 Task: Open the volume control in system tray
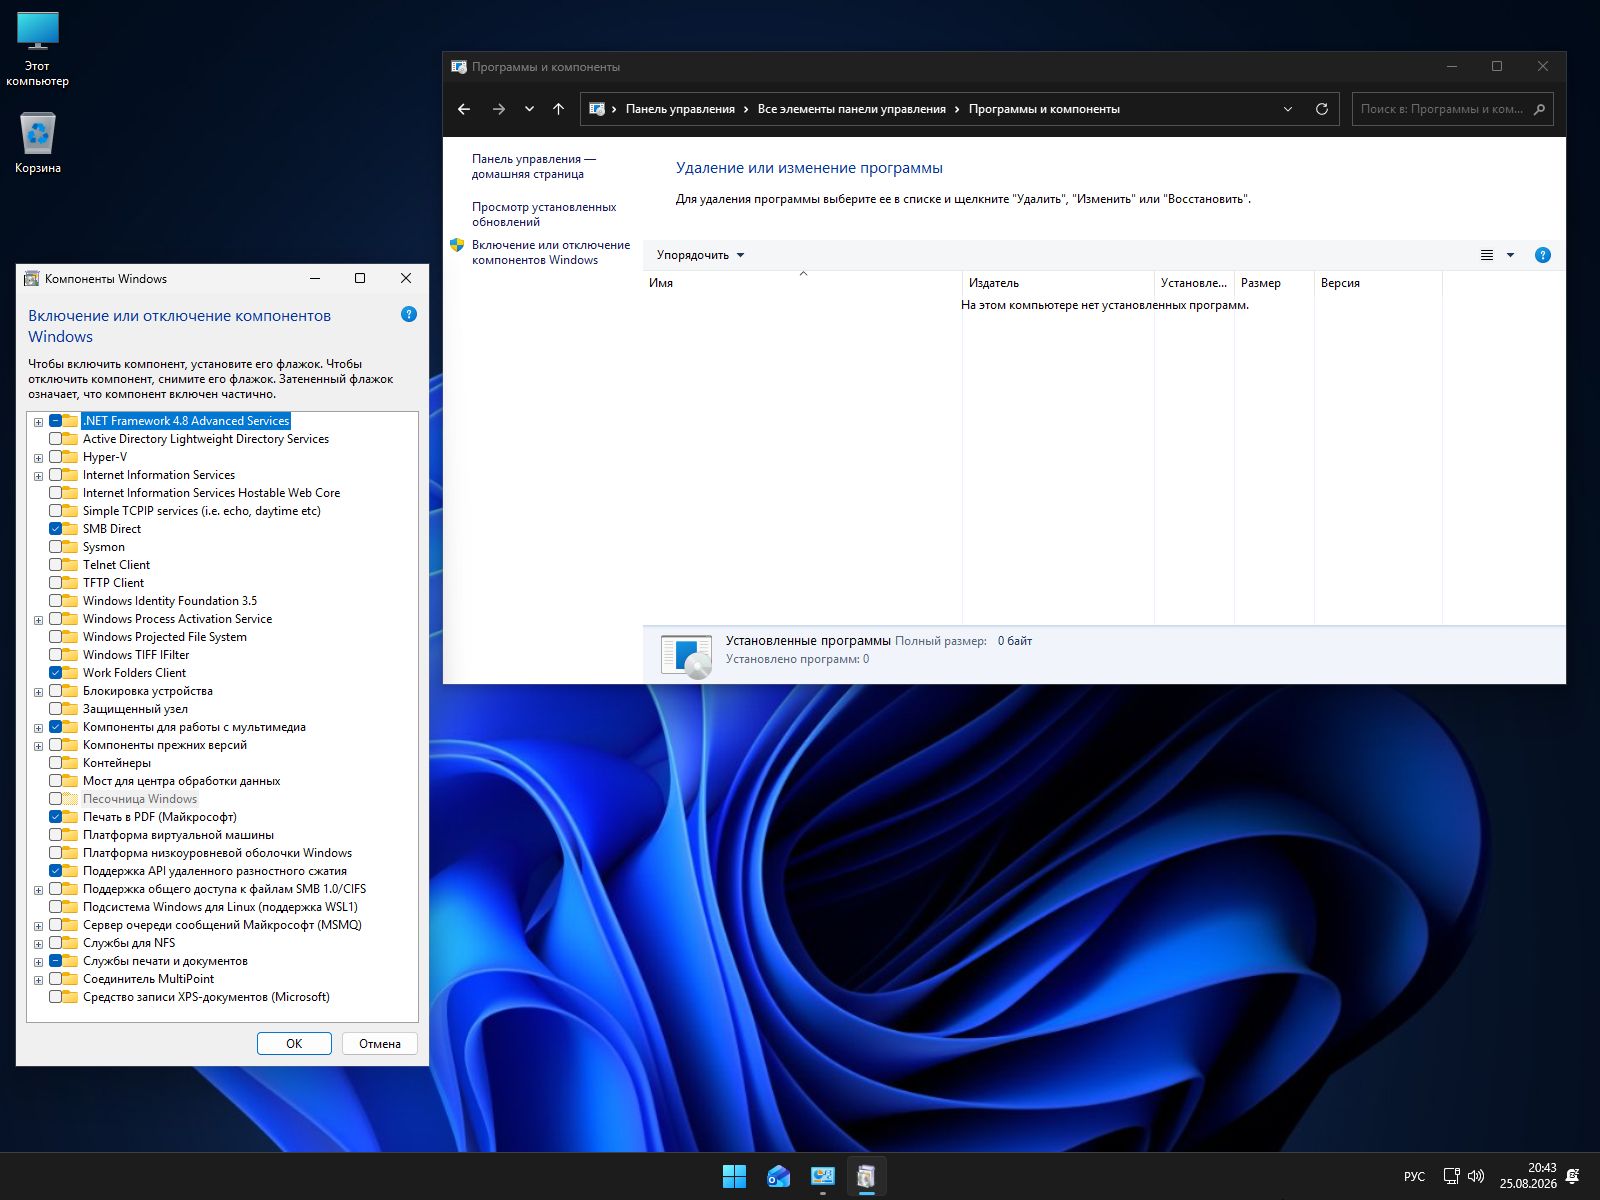point(1476,1176)
